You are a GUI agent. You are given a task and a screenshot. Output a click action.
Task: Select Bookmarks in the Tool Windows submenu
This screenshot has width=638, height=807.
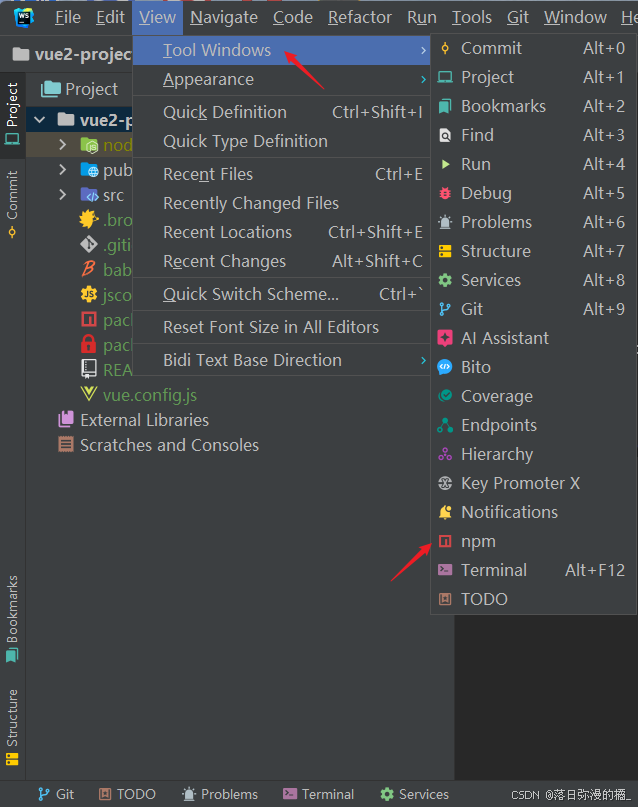[533, 106]
